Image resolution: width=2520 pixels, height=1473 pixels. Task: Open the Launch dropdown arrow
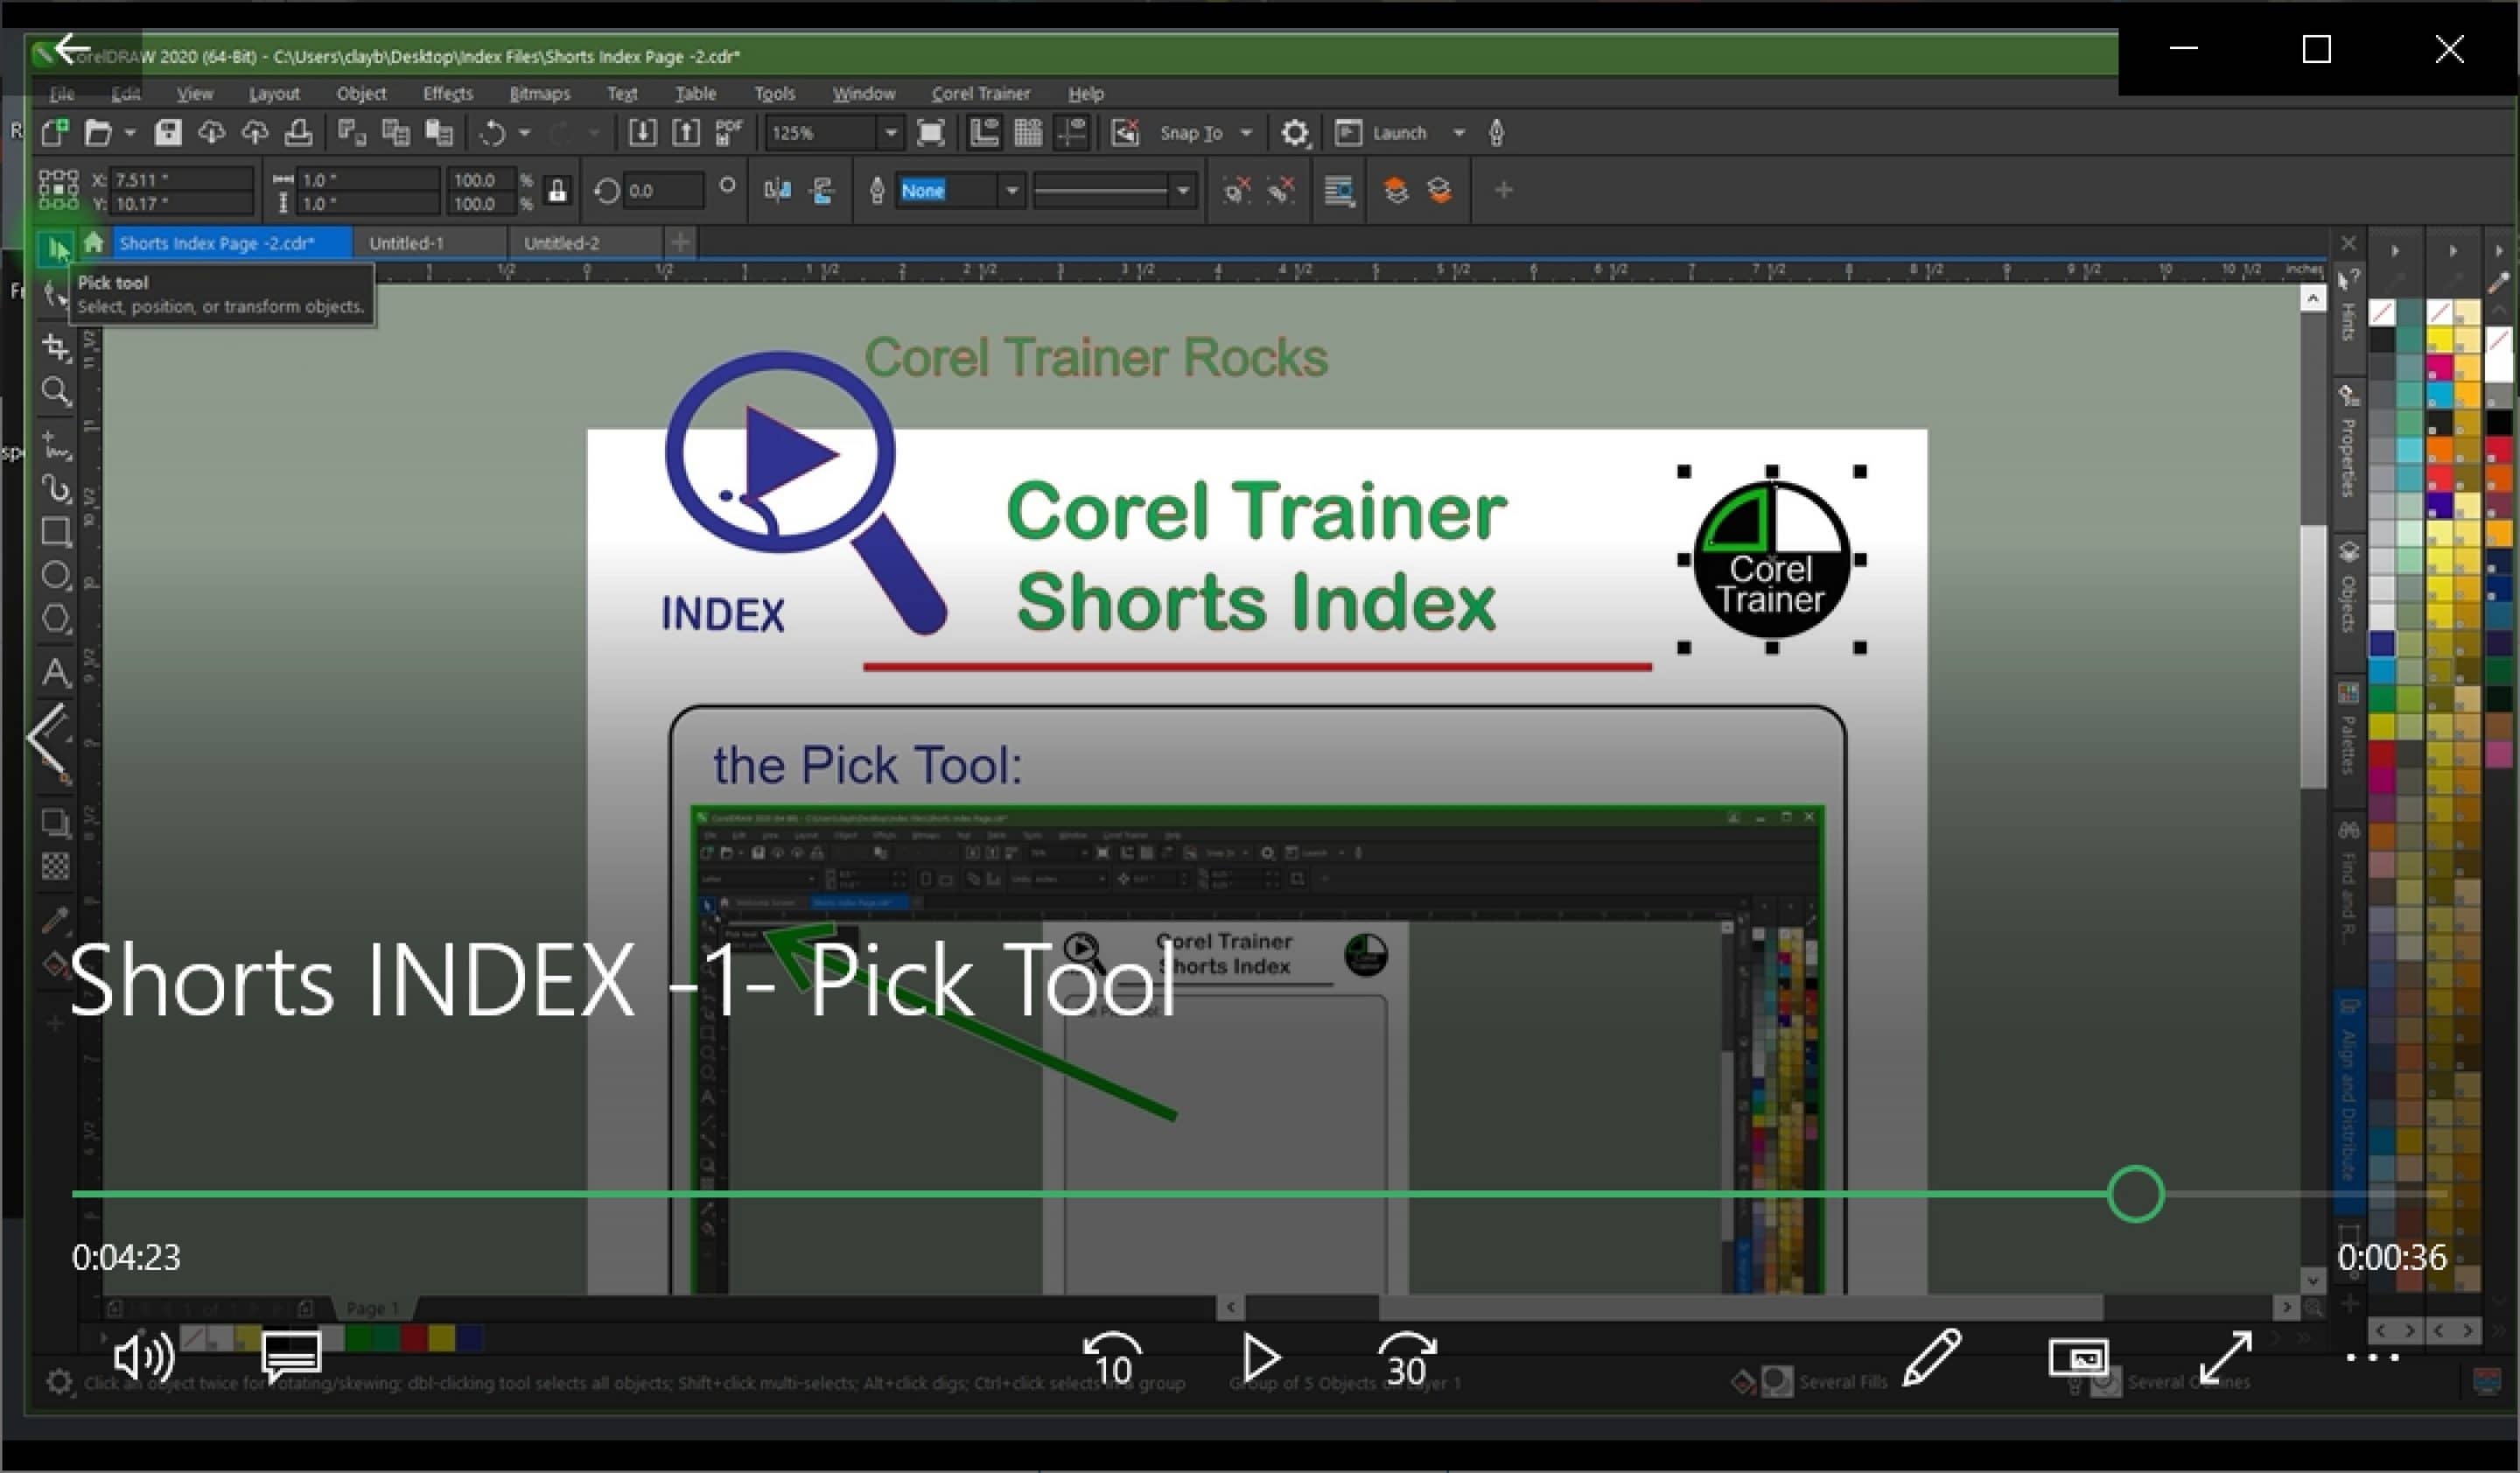1459,132
